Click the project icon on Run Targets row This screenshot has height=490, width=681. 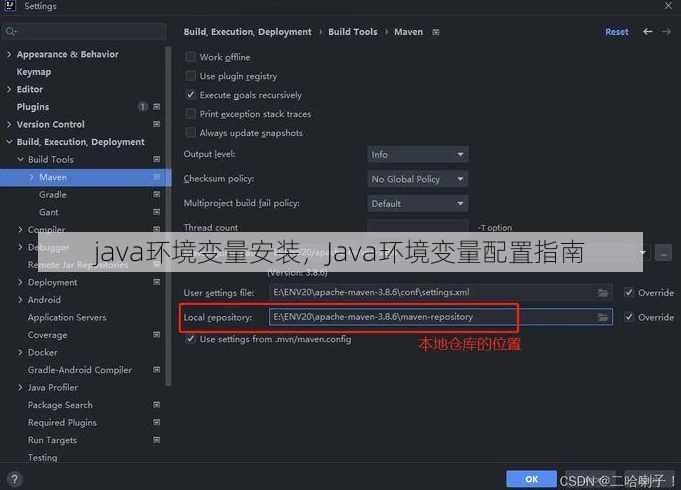point(157,440)
